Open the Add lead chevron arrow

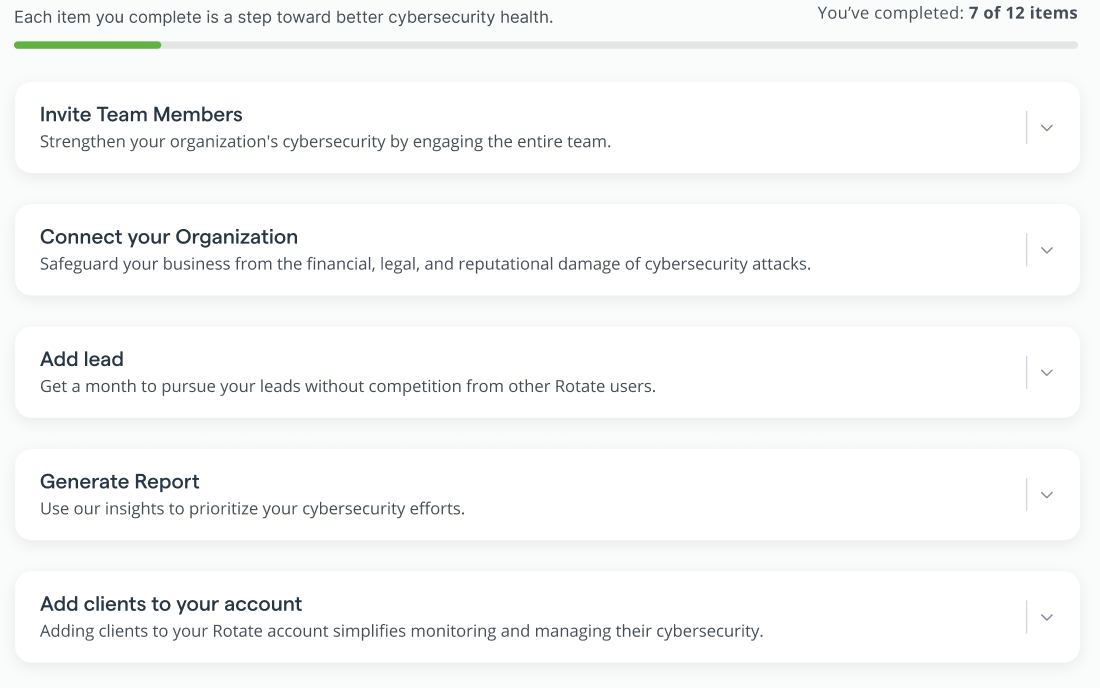tap(1047, 372)
